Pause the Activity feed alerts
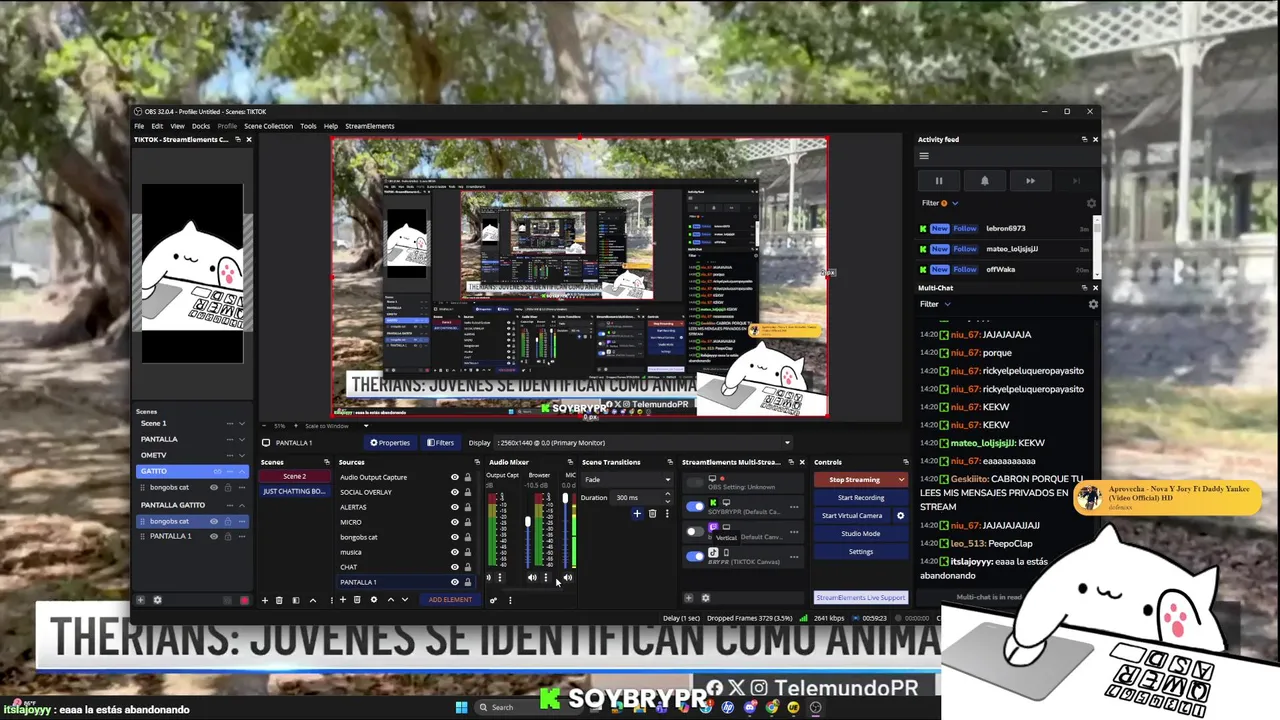This screenshot has height=720, width=1280. click(x=938, y=181)
